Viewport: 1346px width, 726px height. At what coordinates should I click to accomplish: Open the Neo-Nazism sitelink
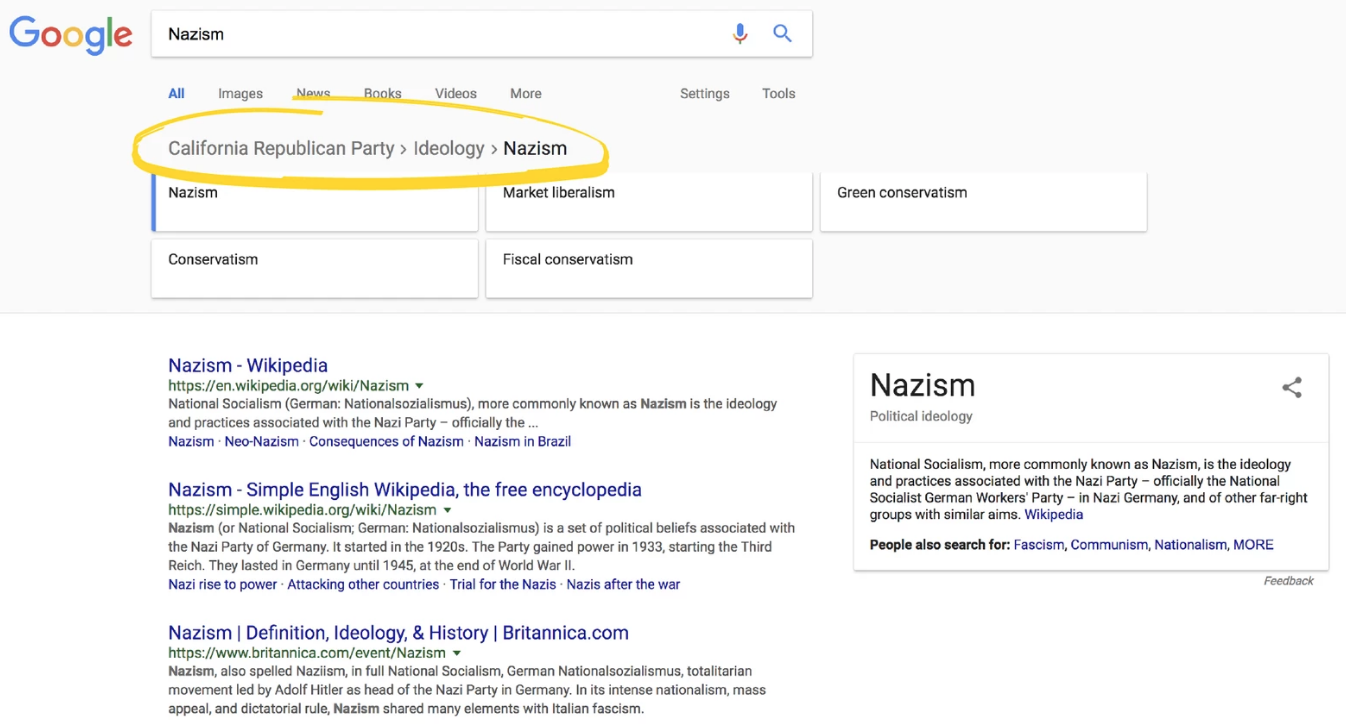[x=261, y=441]
